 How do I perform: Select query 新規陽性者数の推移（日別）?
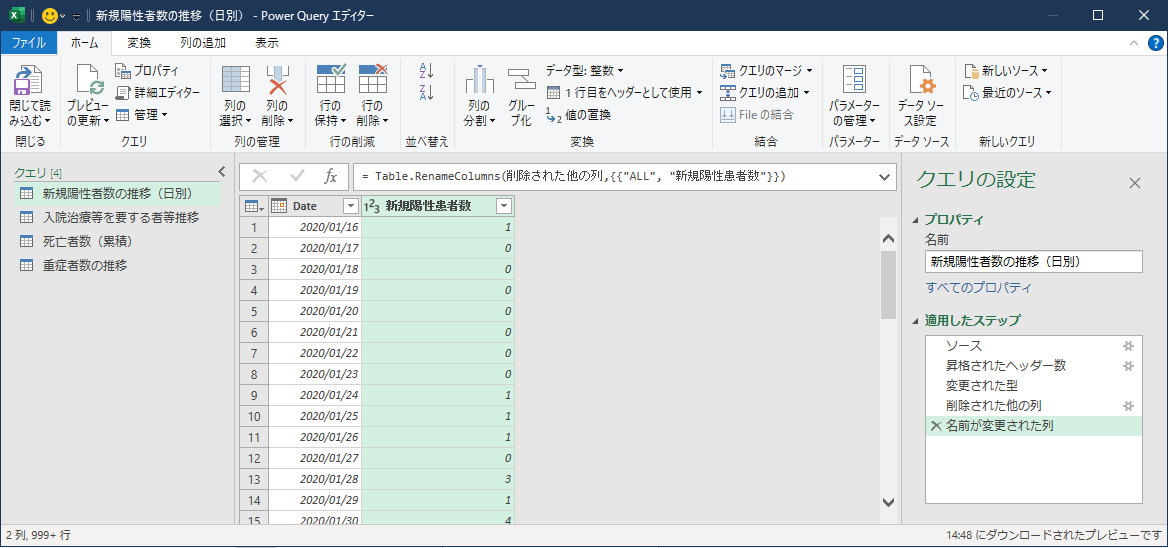tap(118, 194)
